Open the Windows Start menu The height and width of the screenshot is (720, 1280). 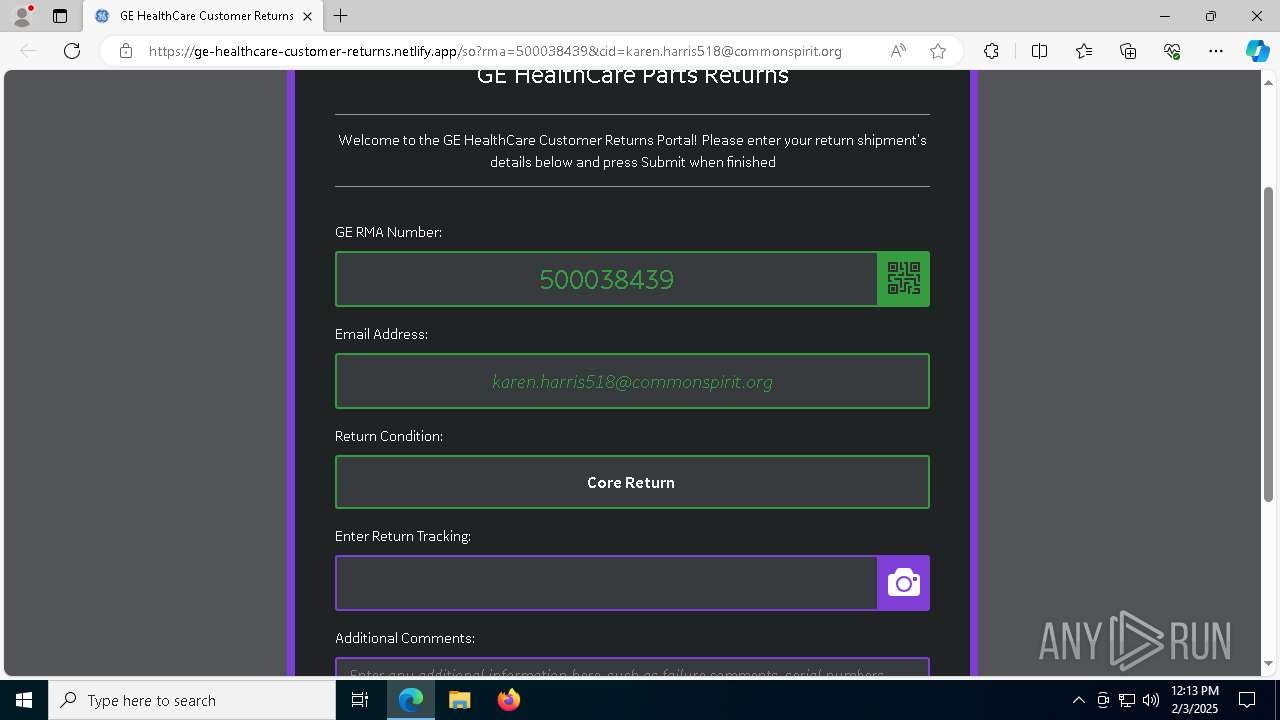coord(24,700)
